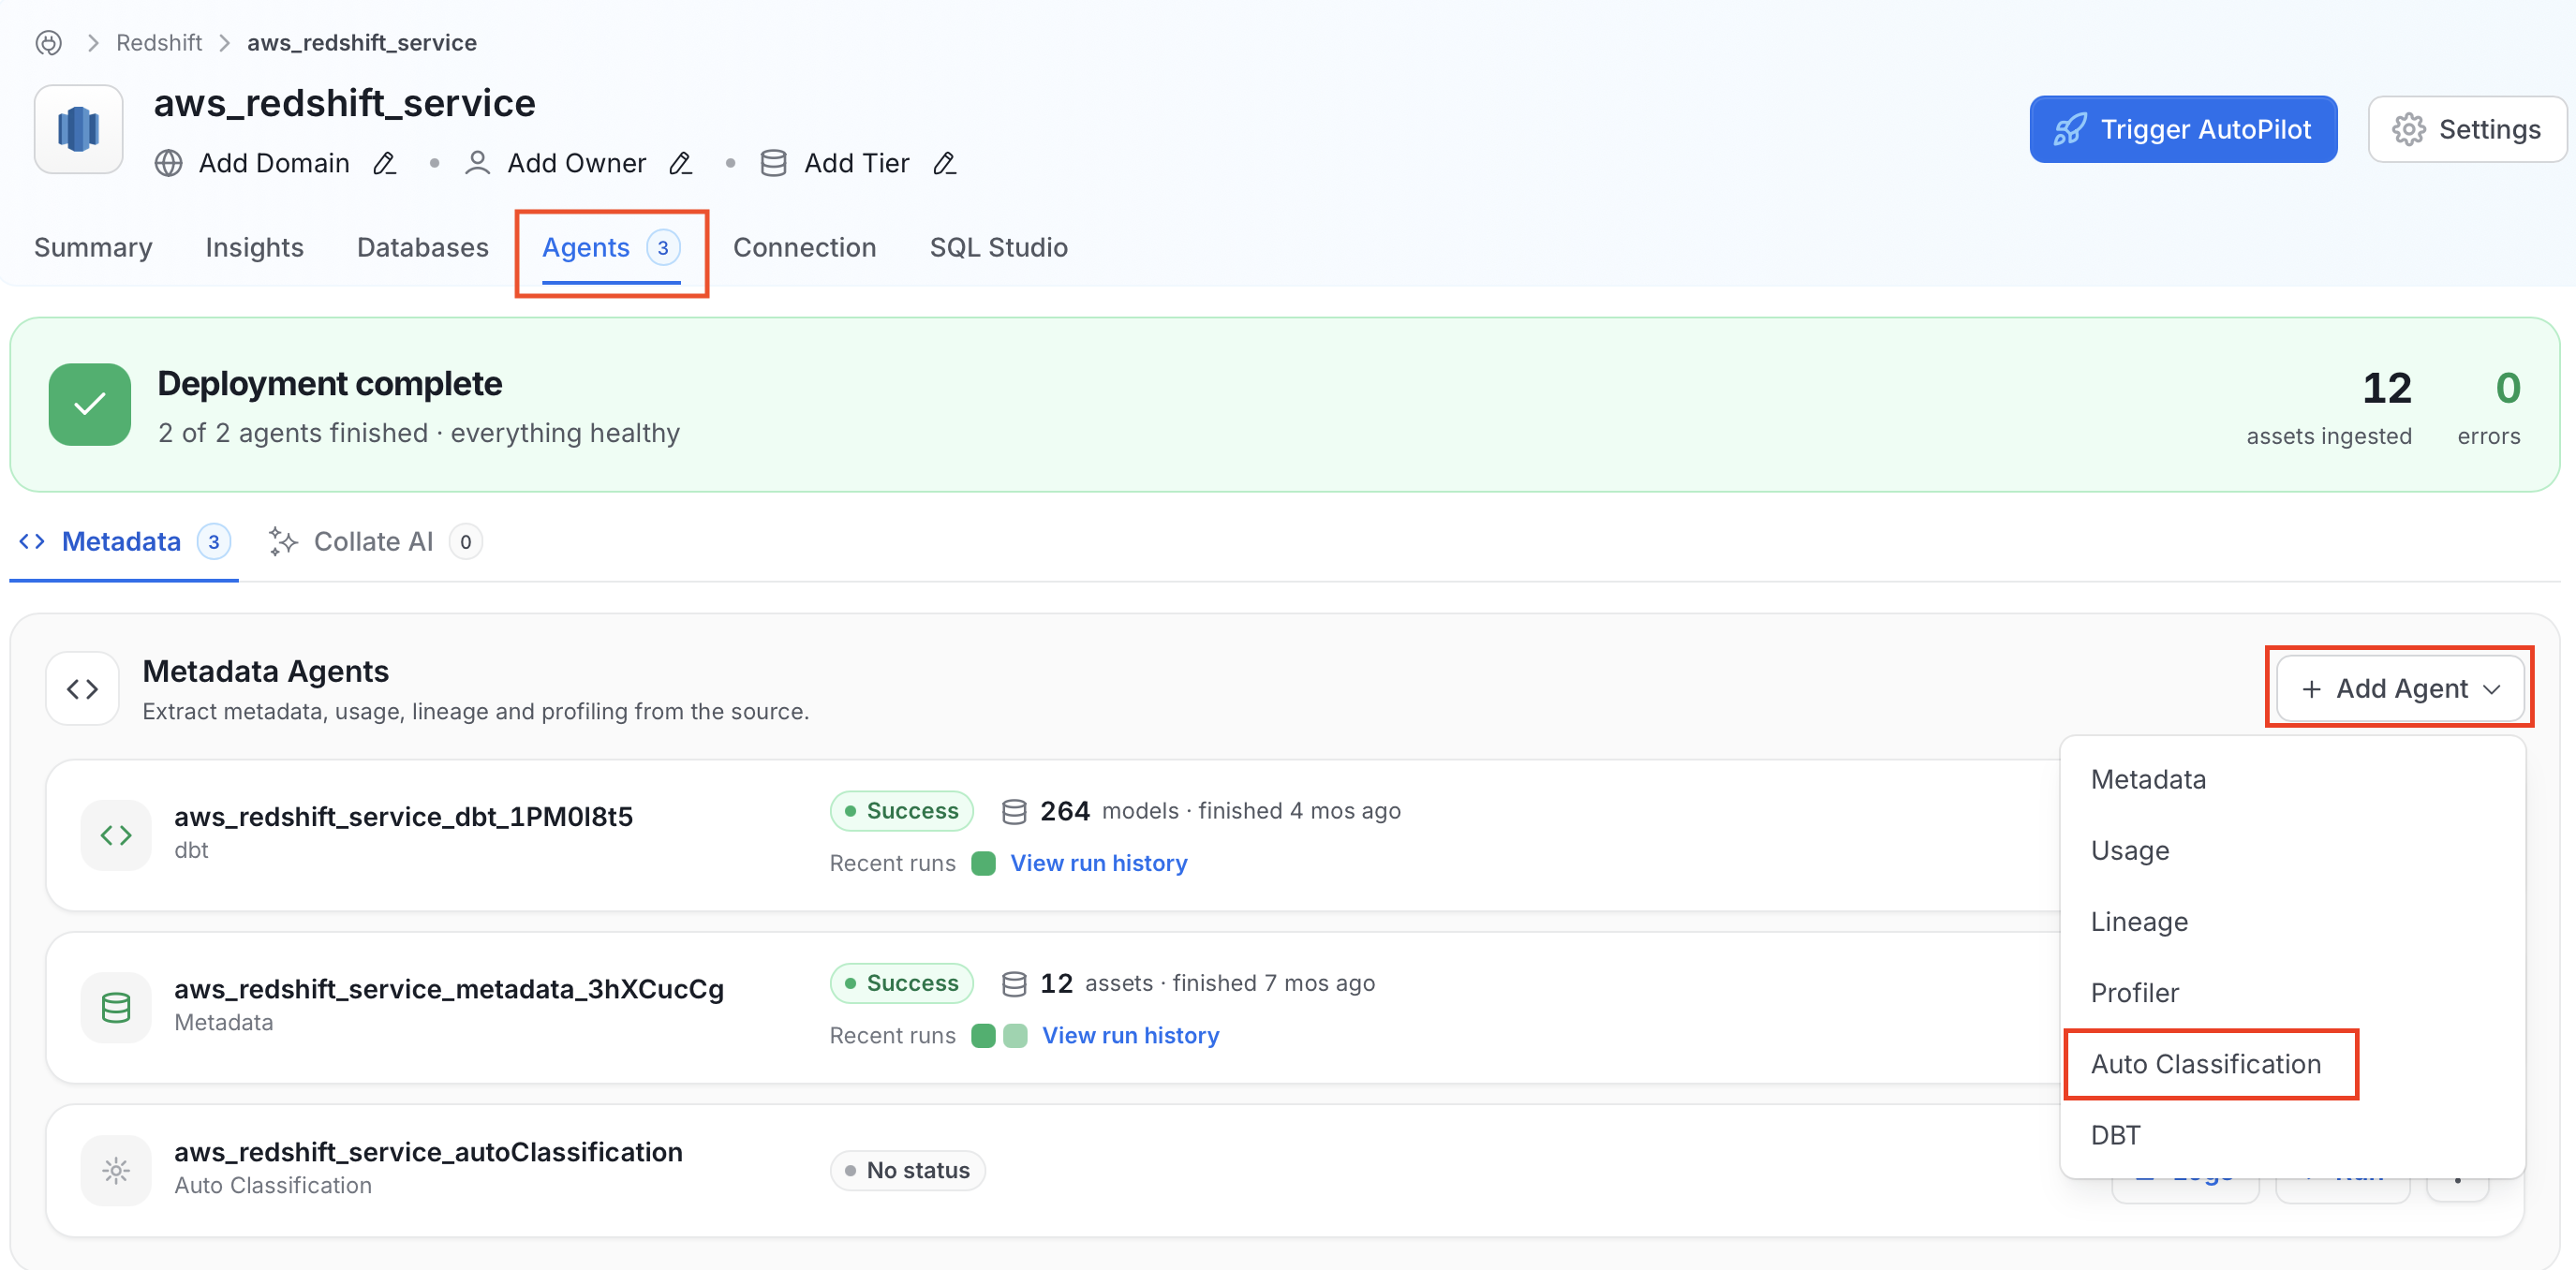Open aws_redshift_service_autoClassification agent name

click(428, 1152)
